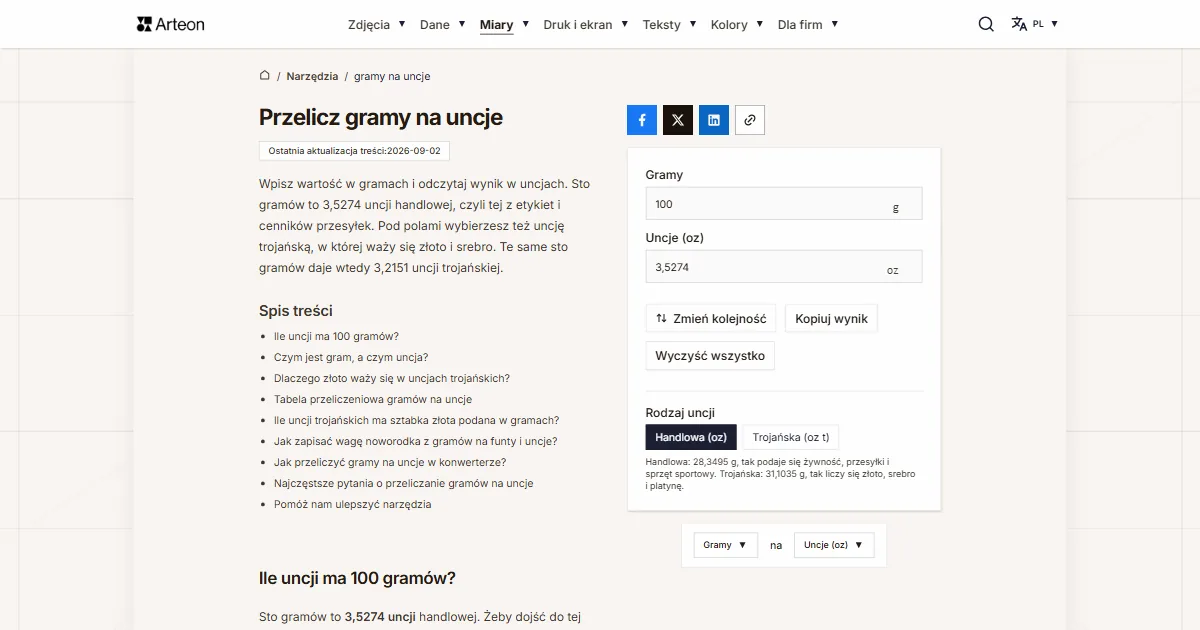Jump to 'Tabela przeliczeniowa gramów na uncje'
This screenshot has width=1200, height=630.
pos(373,399)
